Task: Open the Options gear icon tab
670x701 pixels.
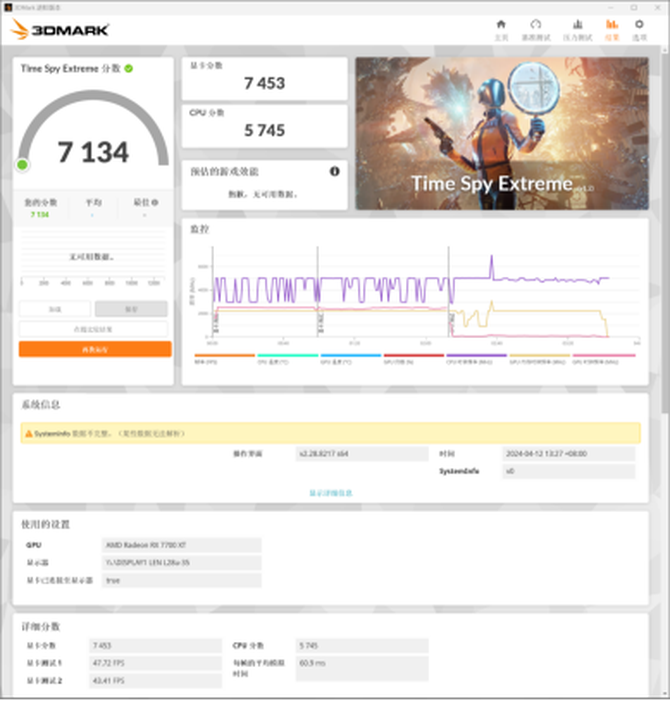Action: click(639, 24)
